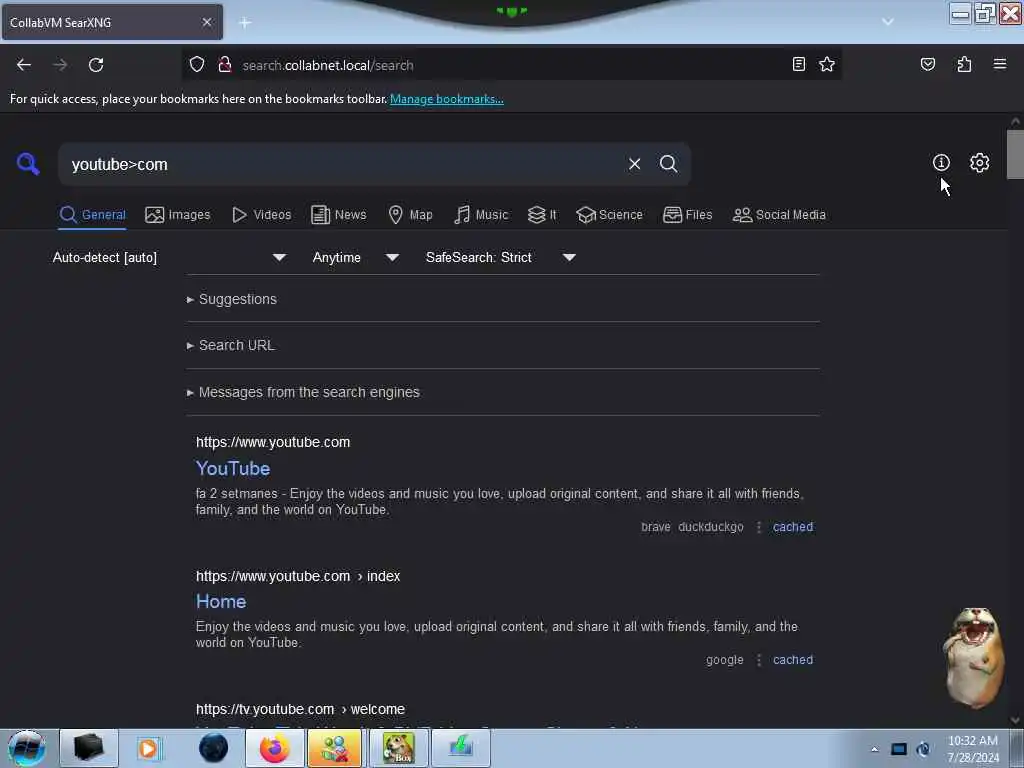Reload the current page
The height and width of the screenshot is (768, 1024).
pyautogui.click(x=96, y=65)
